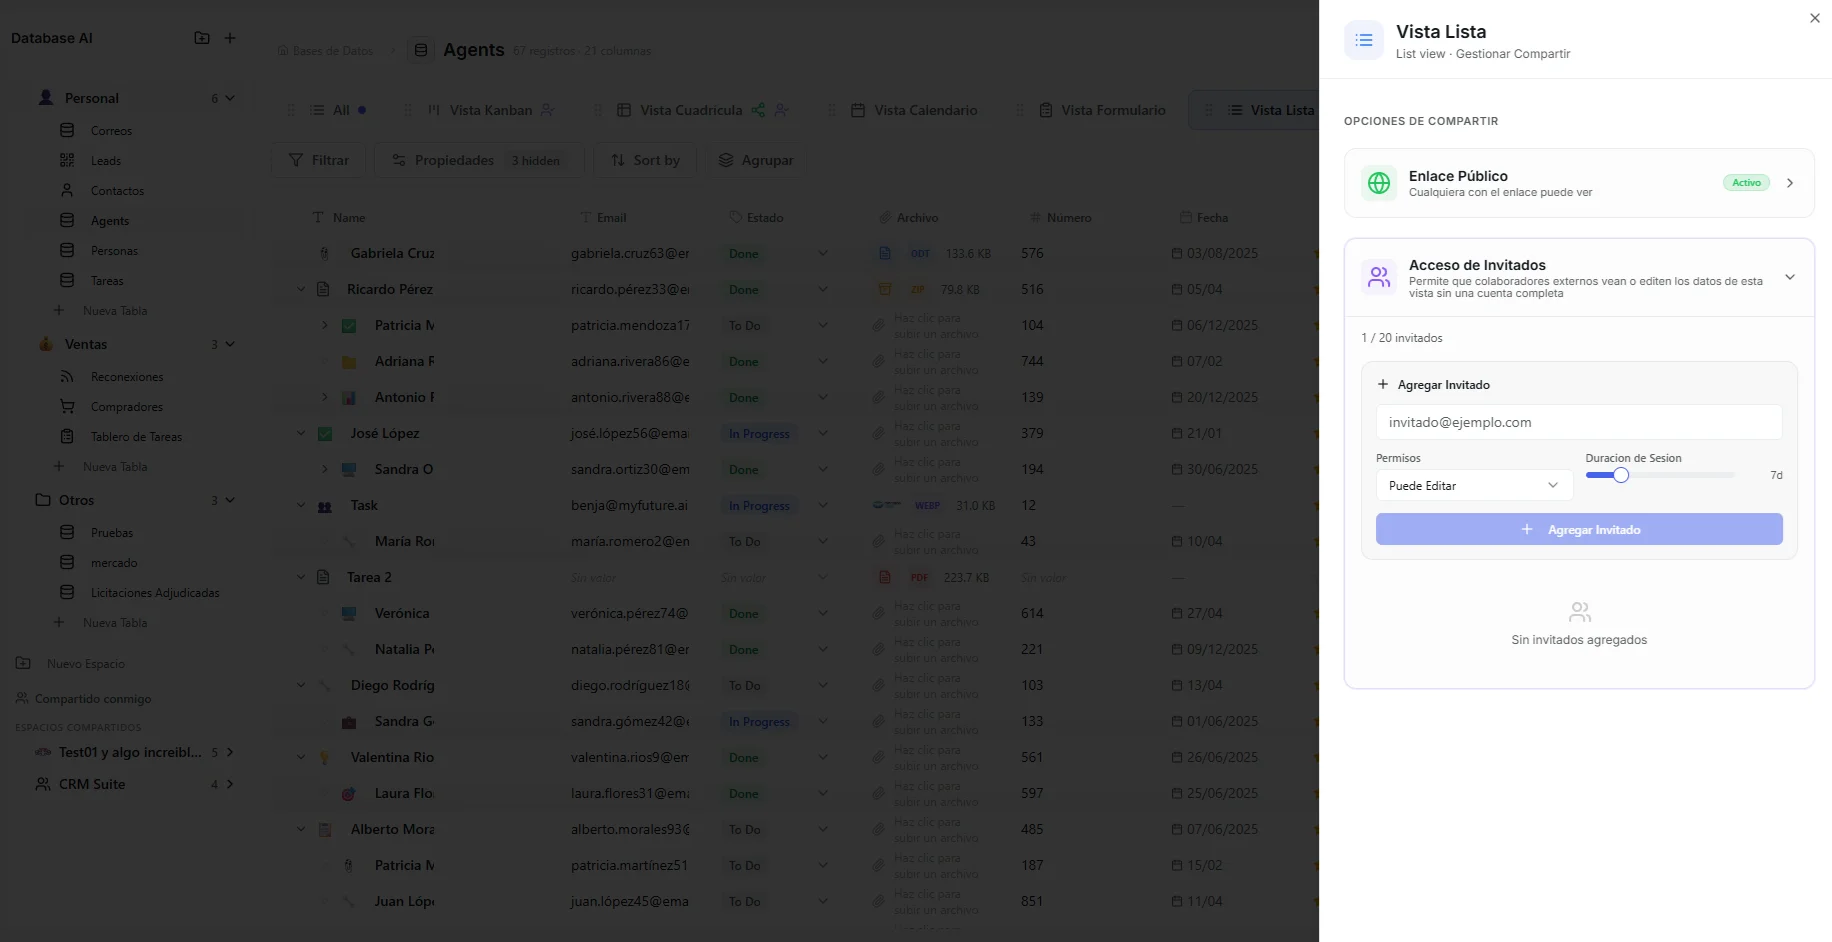Image resolution: width=1832 pixels, height=942 pixels.
Task: Open the Leads table
Action: pyautogui.click(x=105, y=161)
